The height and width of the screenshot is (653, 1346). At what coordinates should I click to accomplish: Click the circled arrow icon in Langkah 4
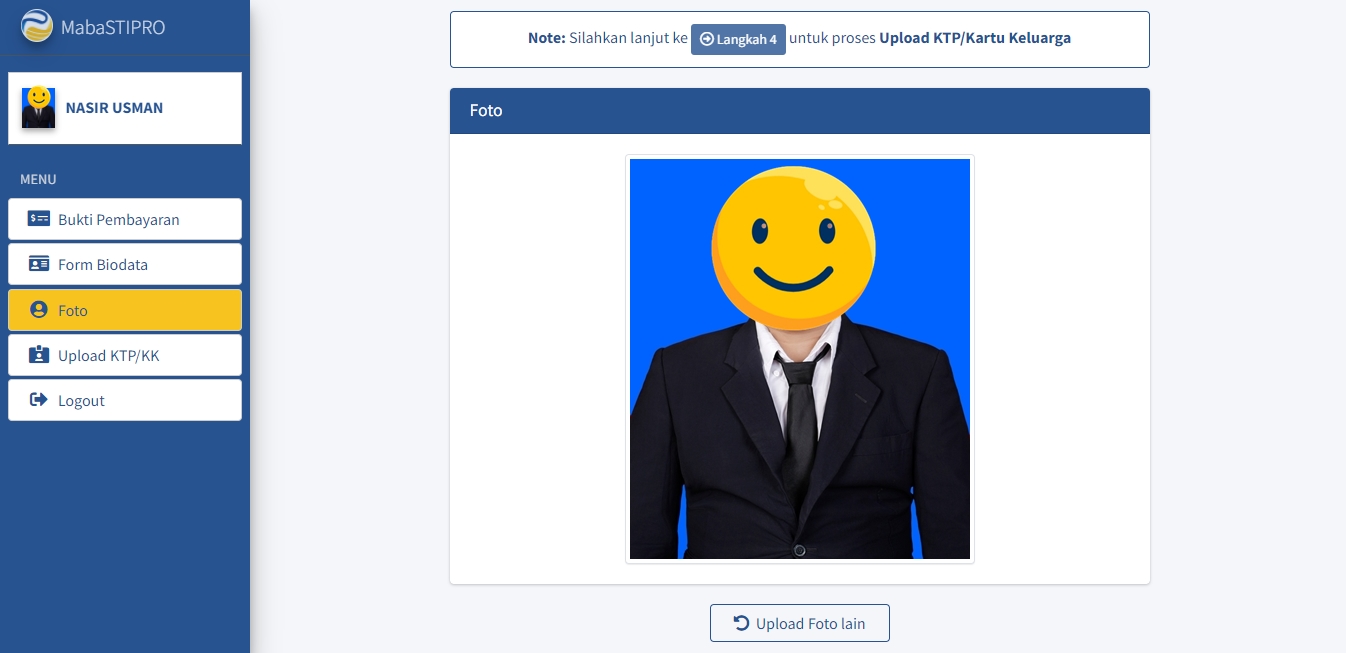(x=707, y=39)
